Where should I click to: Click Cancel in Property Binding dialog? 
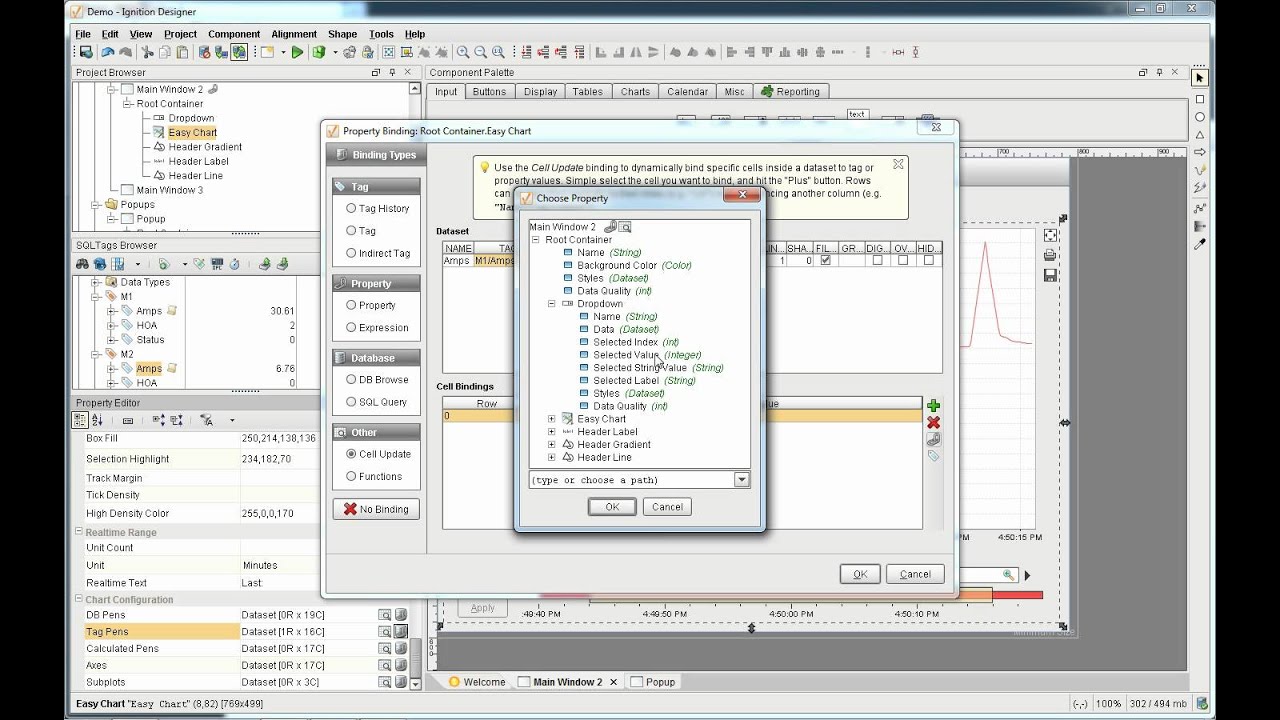pos(915,574)
